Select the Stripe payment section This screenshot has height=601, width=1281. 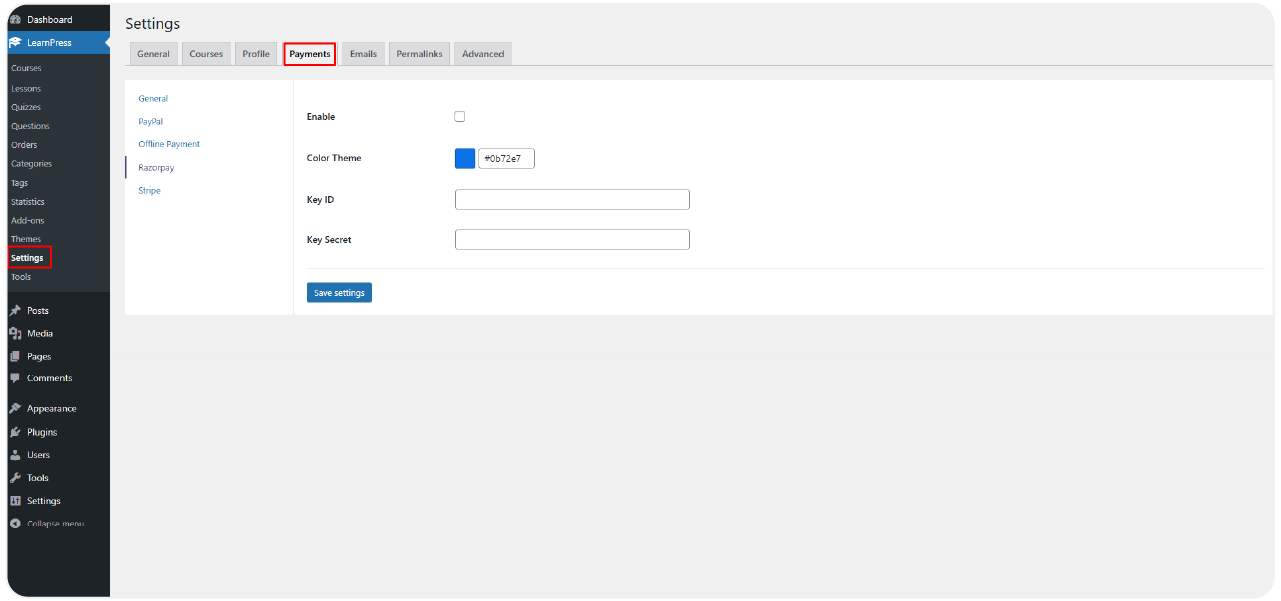[x=149, y=191]
